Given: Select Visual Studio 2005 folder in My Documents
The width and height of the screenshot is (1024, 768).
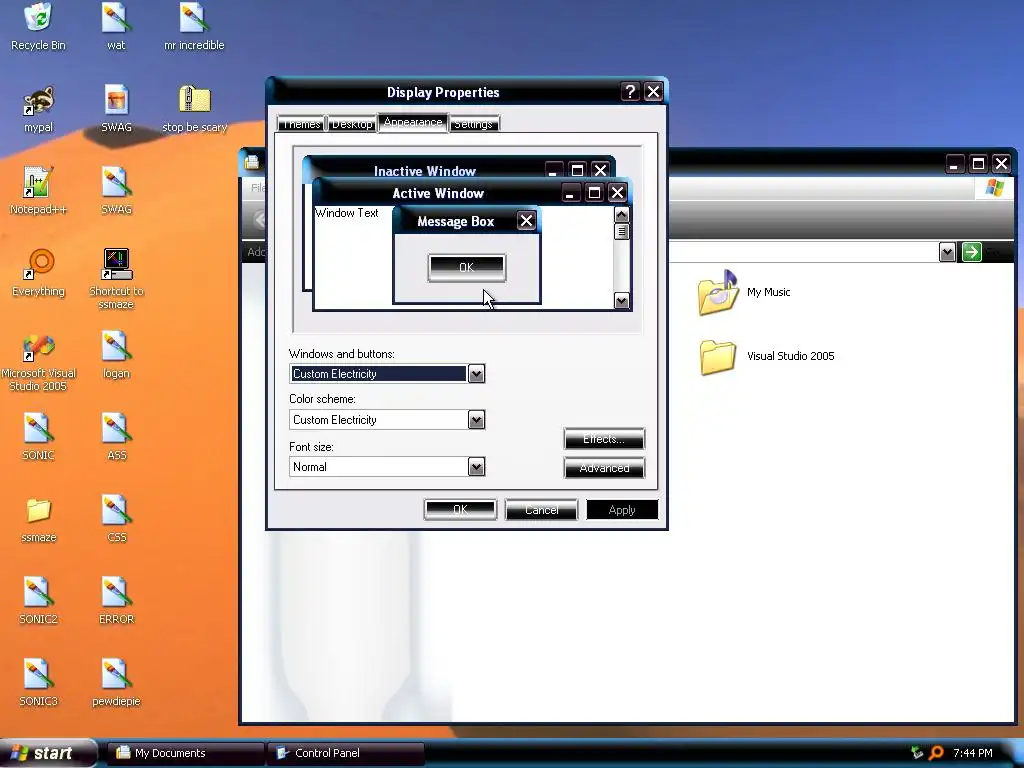Looking at the screenshot, I should [x=767, y=357].
